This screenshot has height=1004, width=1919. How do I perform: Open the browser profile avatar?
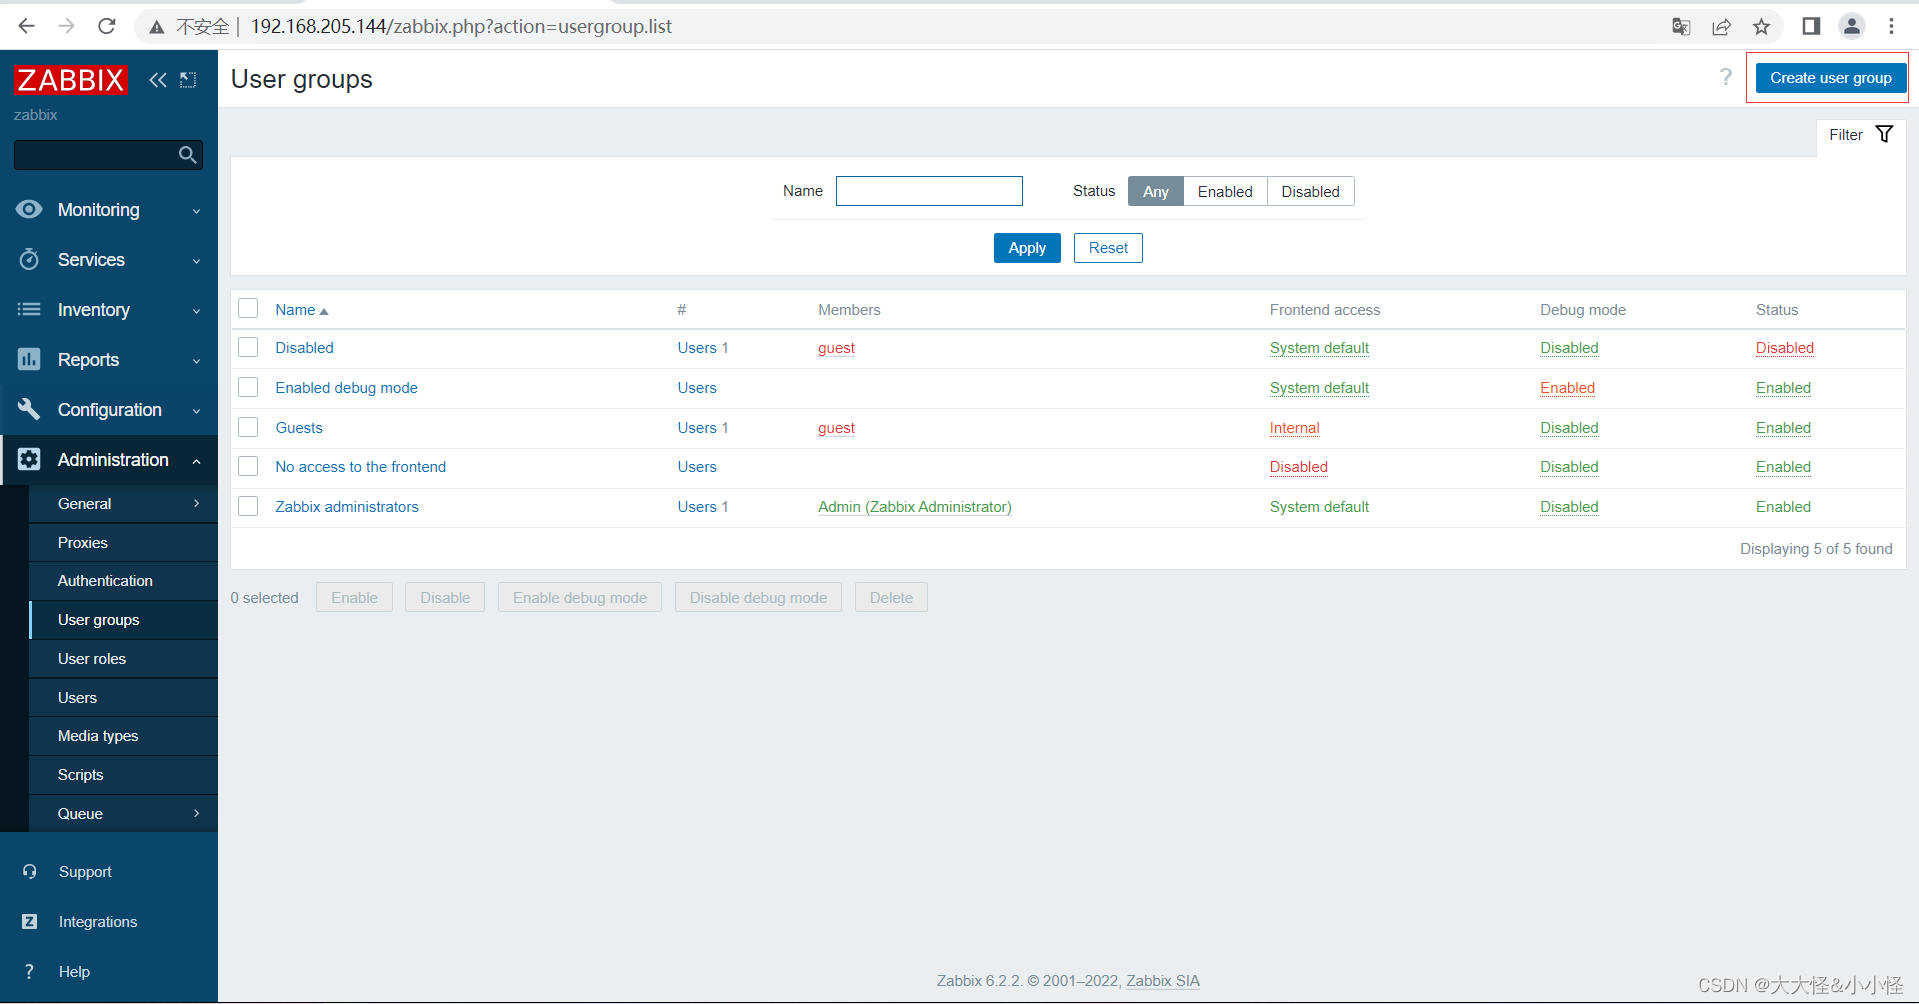point(1852,26)
